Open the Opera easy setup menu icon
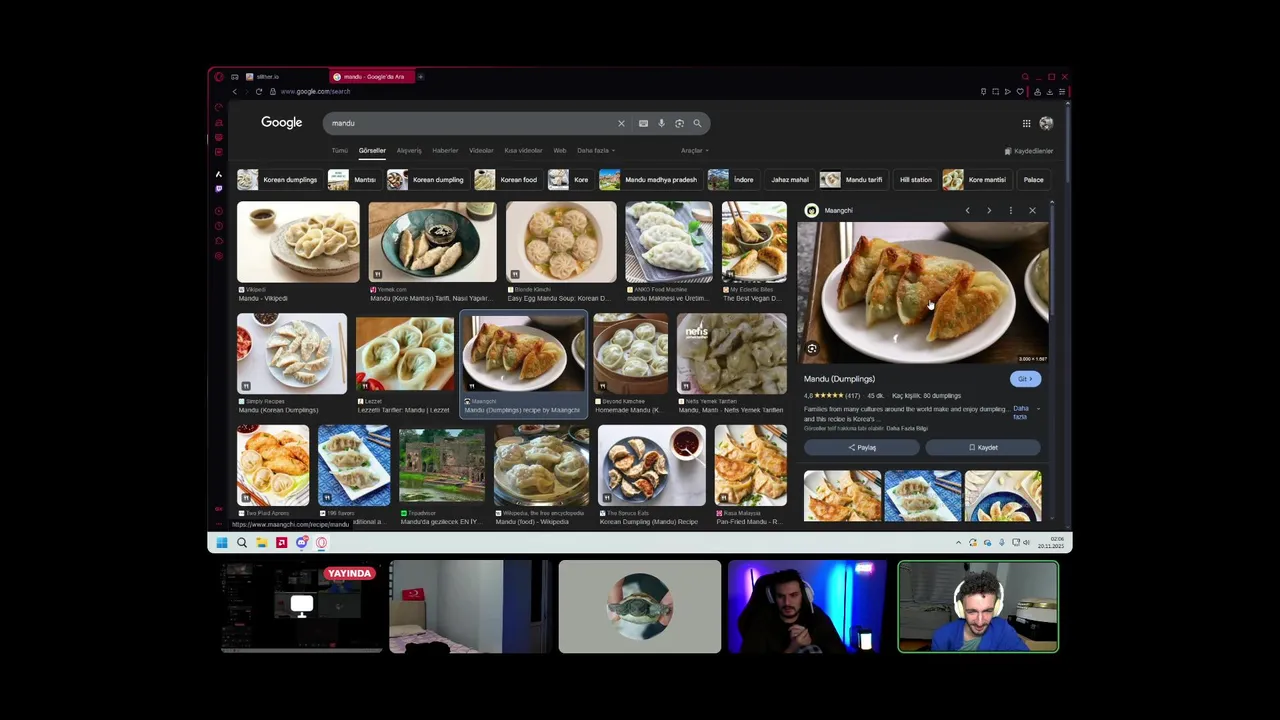 [x=1061, y=91]
